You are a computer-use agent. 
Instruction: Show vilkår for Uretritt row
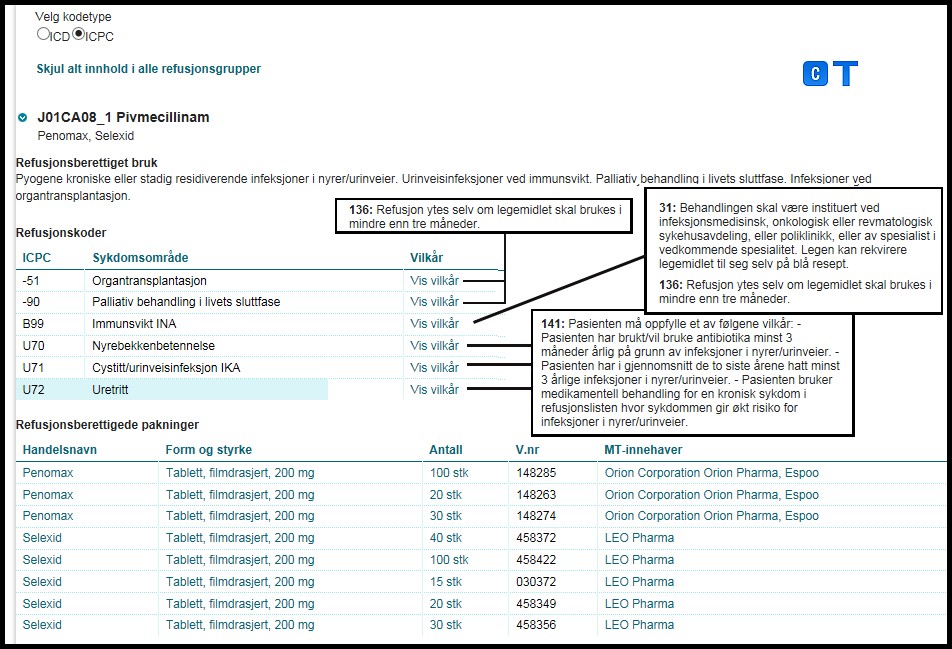[434, 390]
